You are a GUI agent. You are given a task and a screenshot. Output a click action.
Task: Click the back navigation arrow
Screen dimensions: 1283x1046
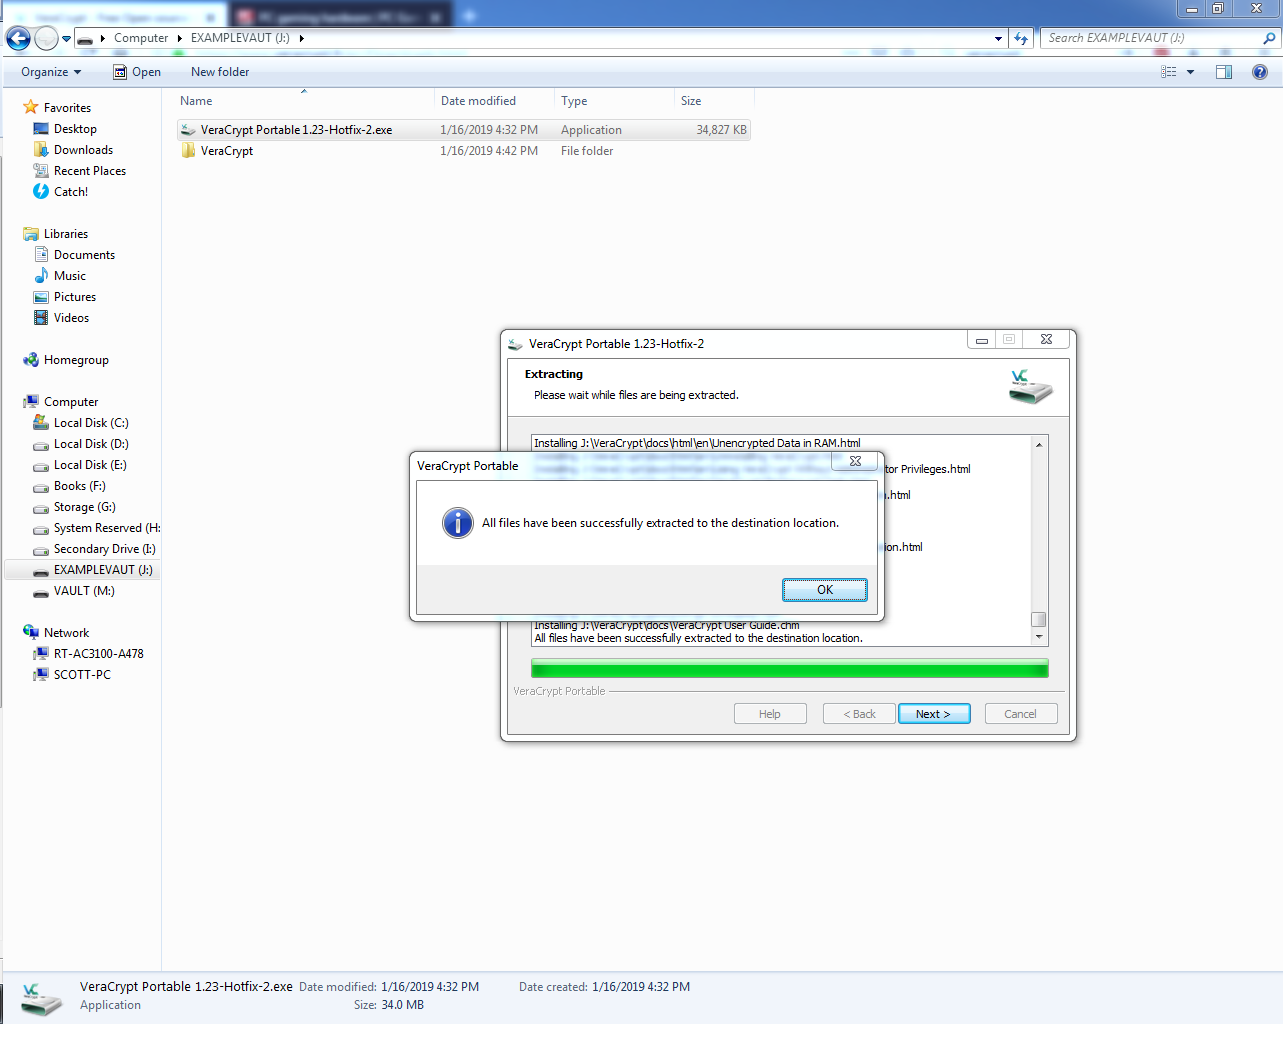[x=17, y=38]
